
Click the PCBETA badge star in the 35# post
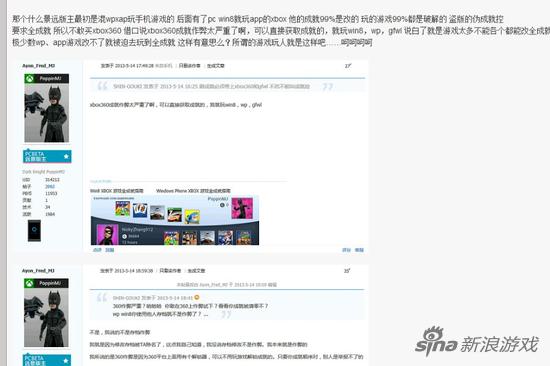click(x=66, y=360)
